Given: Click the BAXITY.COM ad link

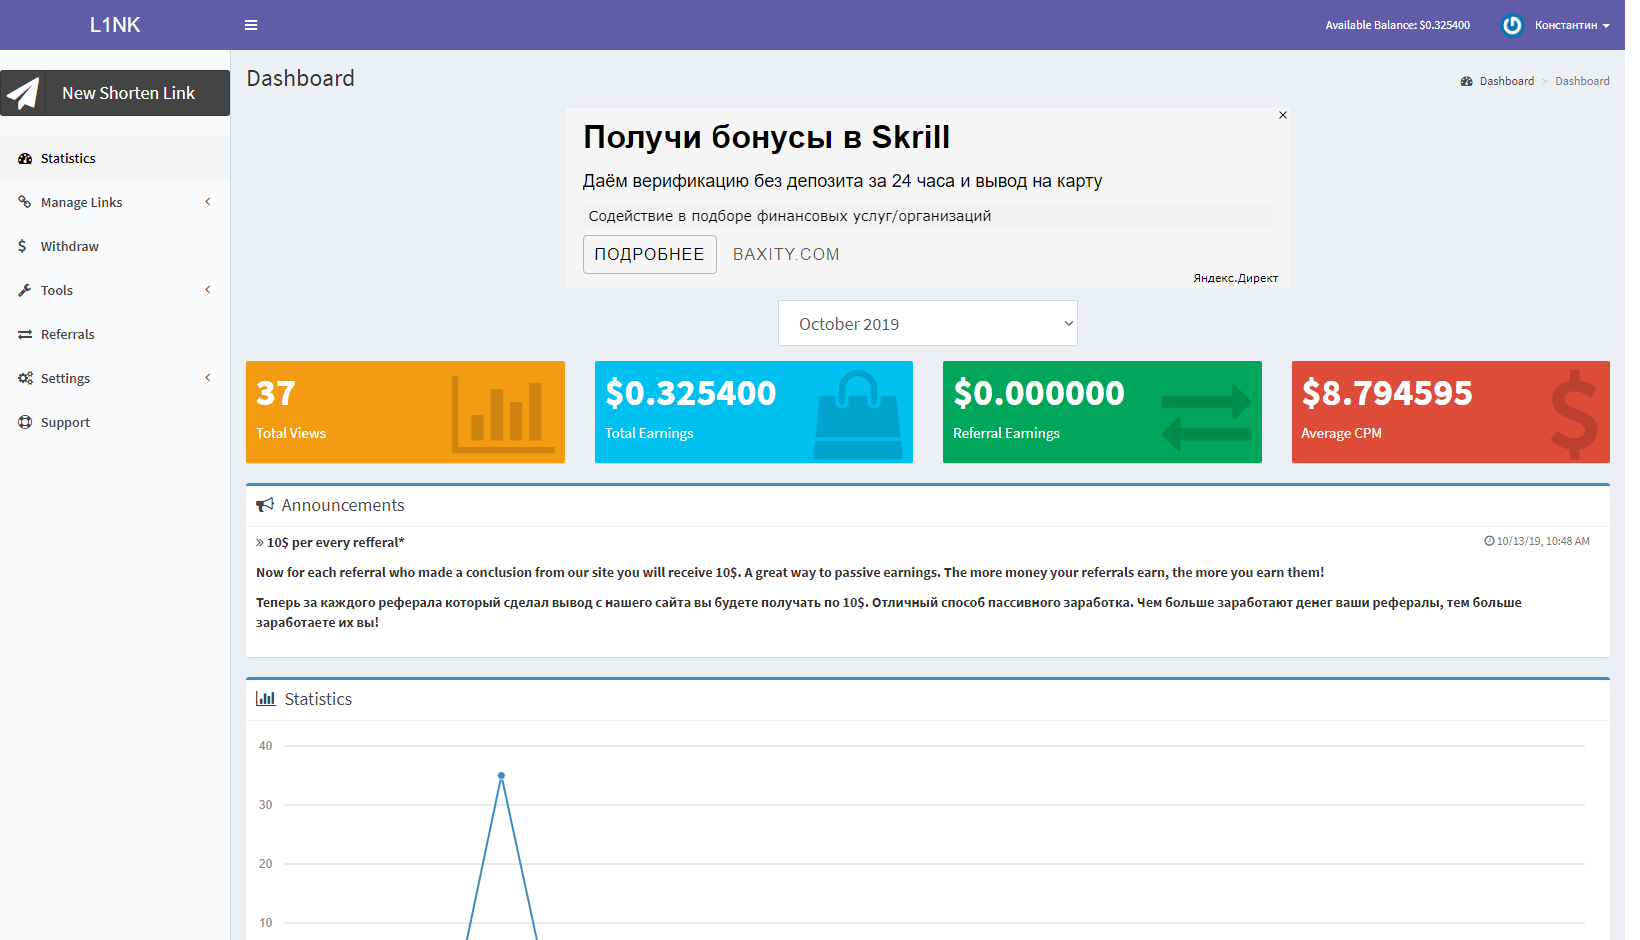Looking at the screenshot, I should [786, 254].
